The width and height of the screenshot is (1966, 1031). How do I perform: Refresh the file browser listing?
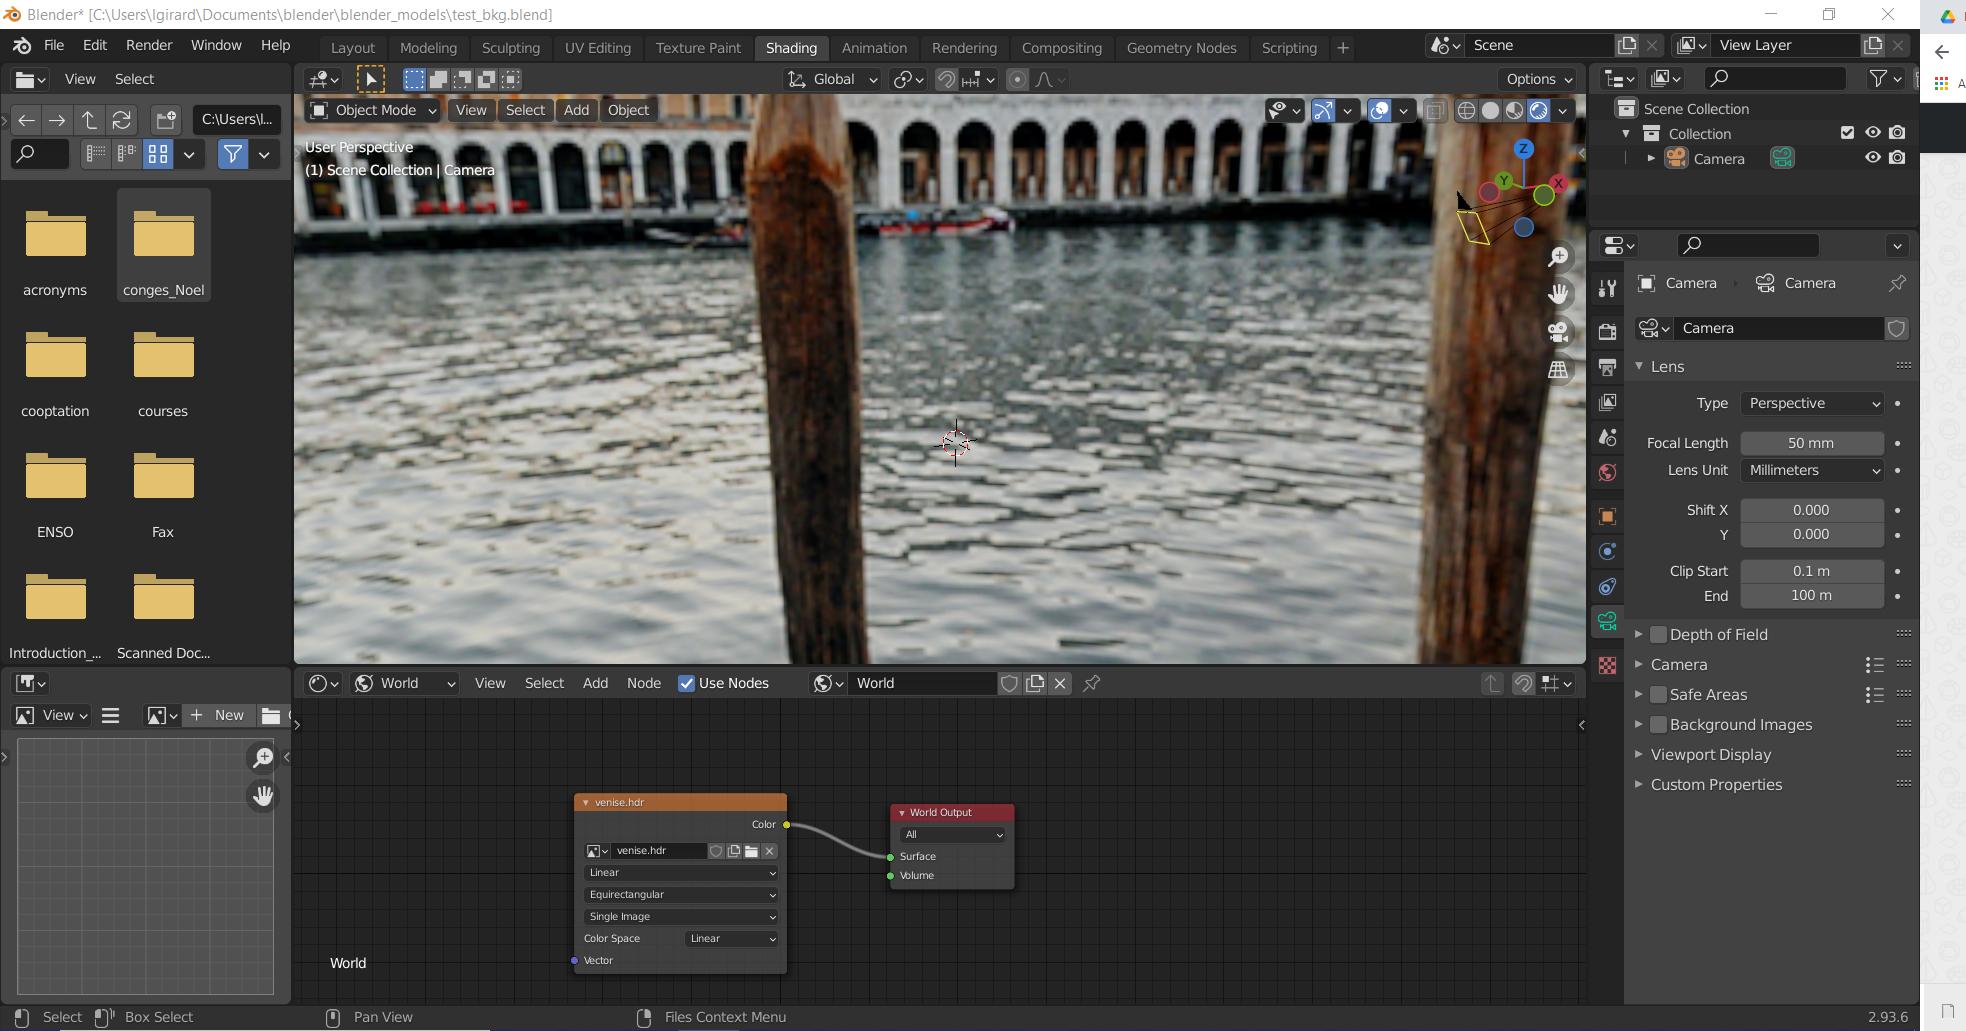click(121, 120)
